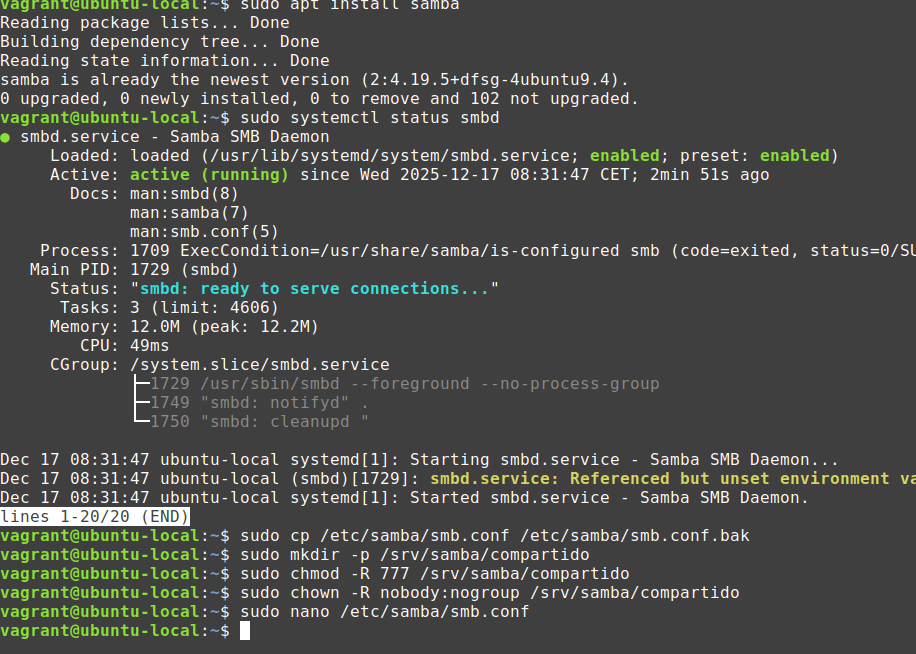Image resolution: width=916 pixels, height=654 pixels.
Task: Open the man:samba(7) docs reference
Action: pos(190,213)
